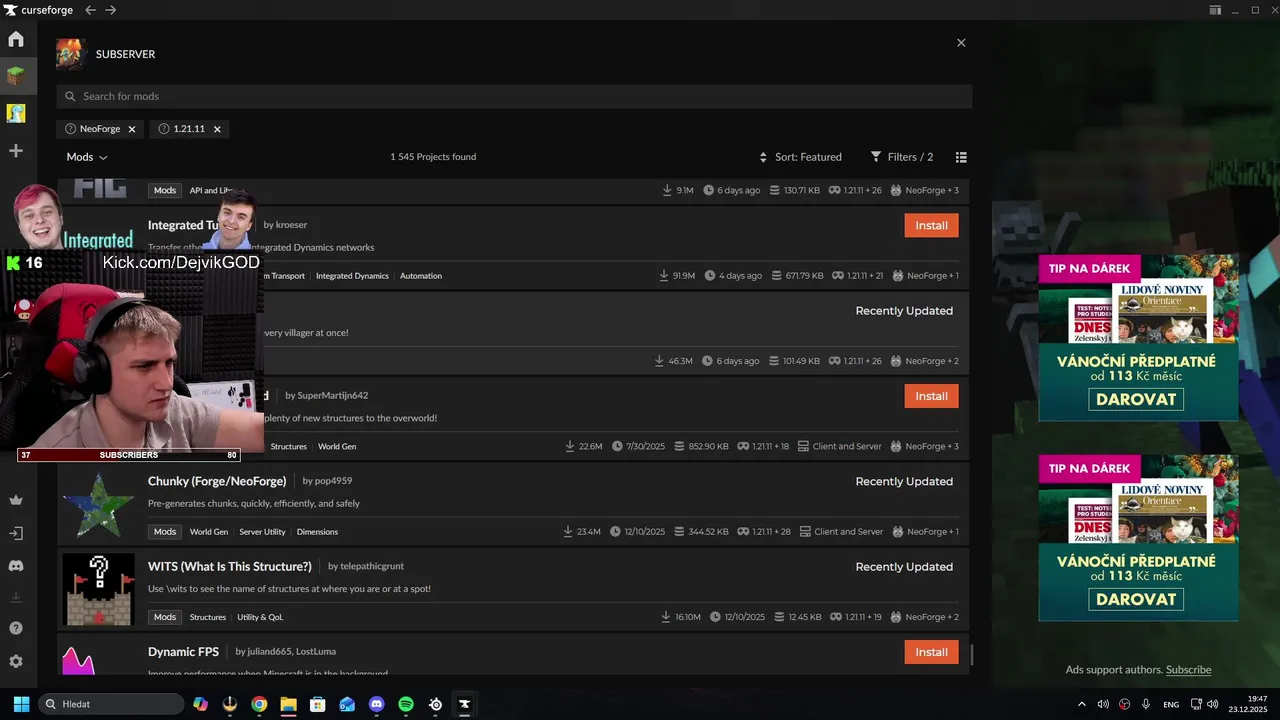The height and width of the screenshot is (720, 1280).
Task: Open the settings gear in sidebar
Action: coord(16,661)
